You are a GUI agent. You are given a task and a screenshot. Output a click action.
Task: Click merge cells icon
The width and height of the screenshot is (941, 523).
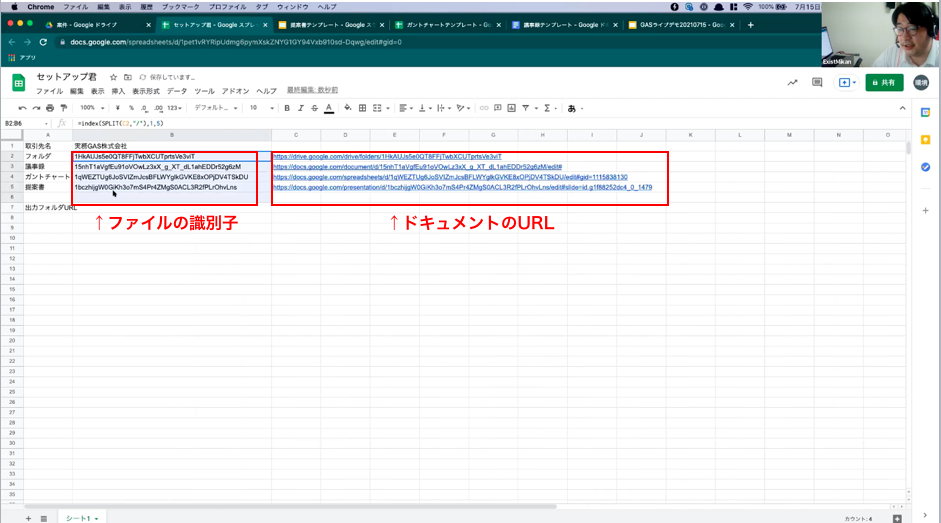pyautogui.click(x=377, y=108)
